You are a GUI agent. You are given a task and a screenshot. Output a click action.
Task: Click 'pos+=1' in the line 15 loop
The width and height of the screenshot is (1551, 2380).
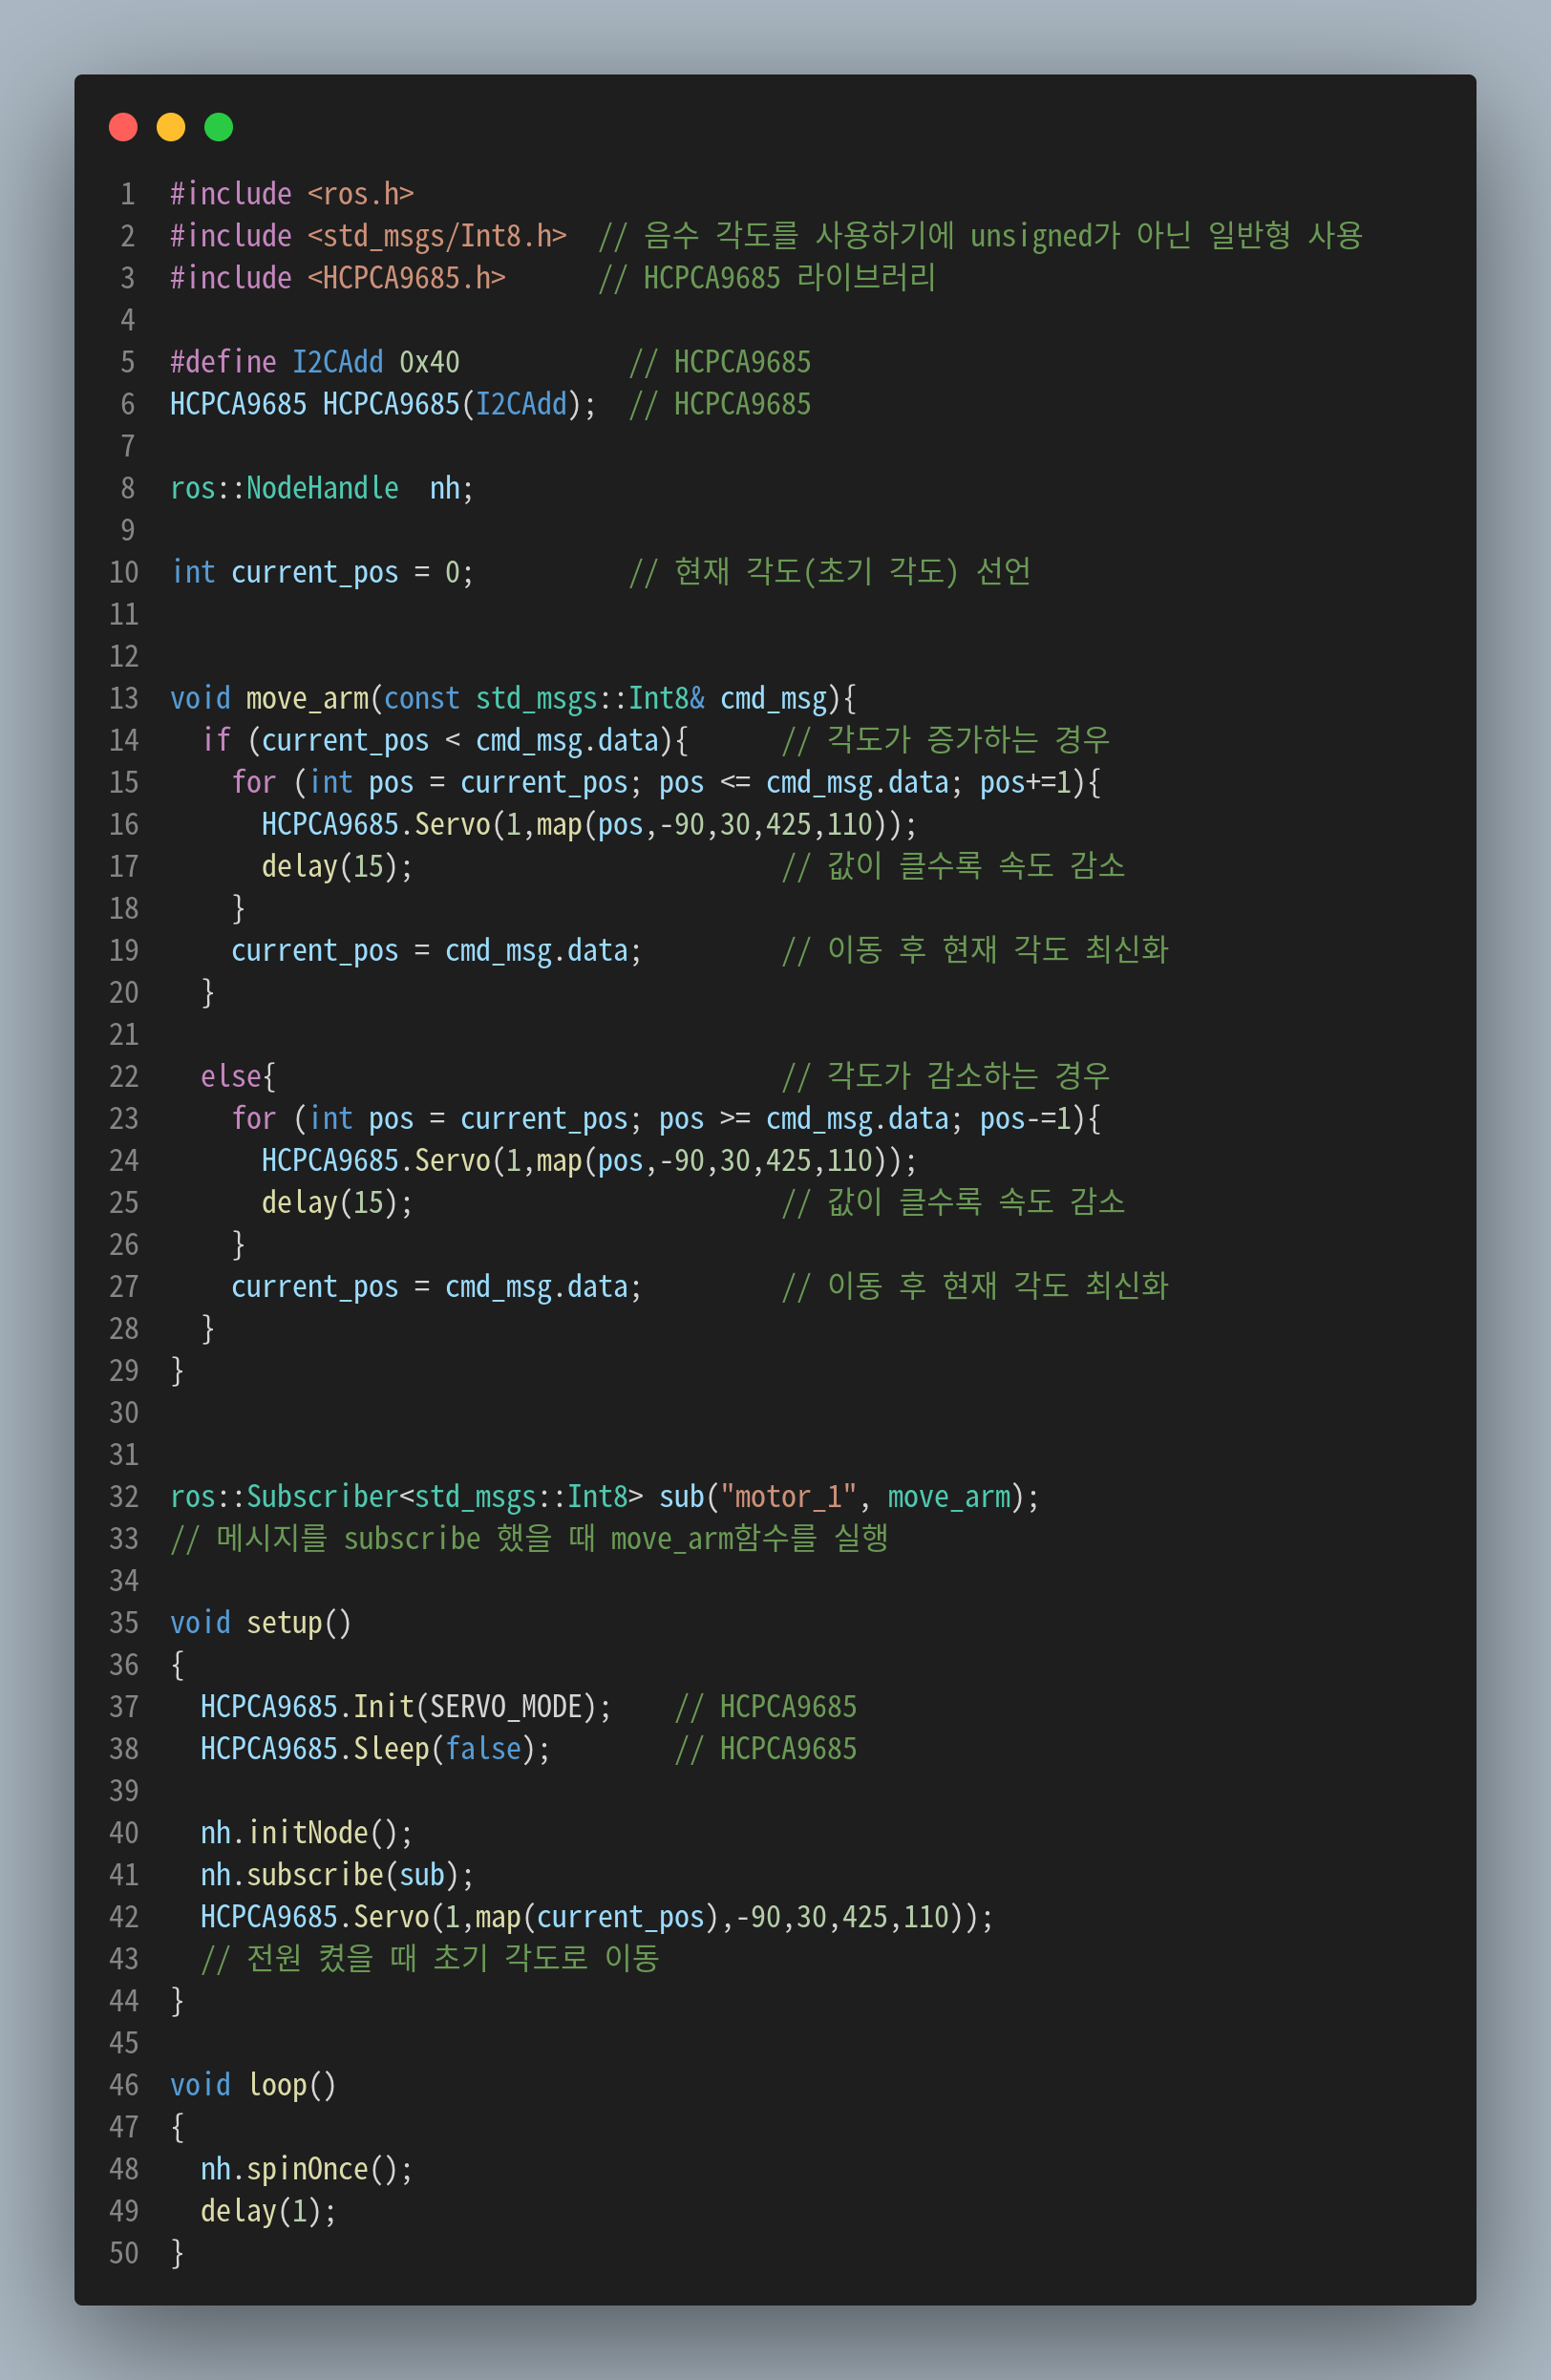tap(1025, 782)
